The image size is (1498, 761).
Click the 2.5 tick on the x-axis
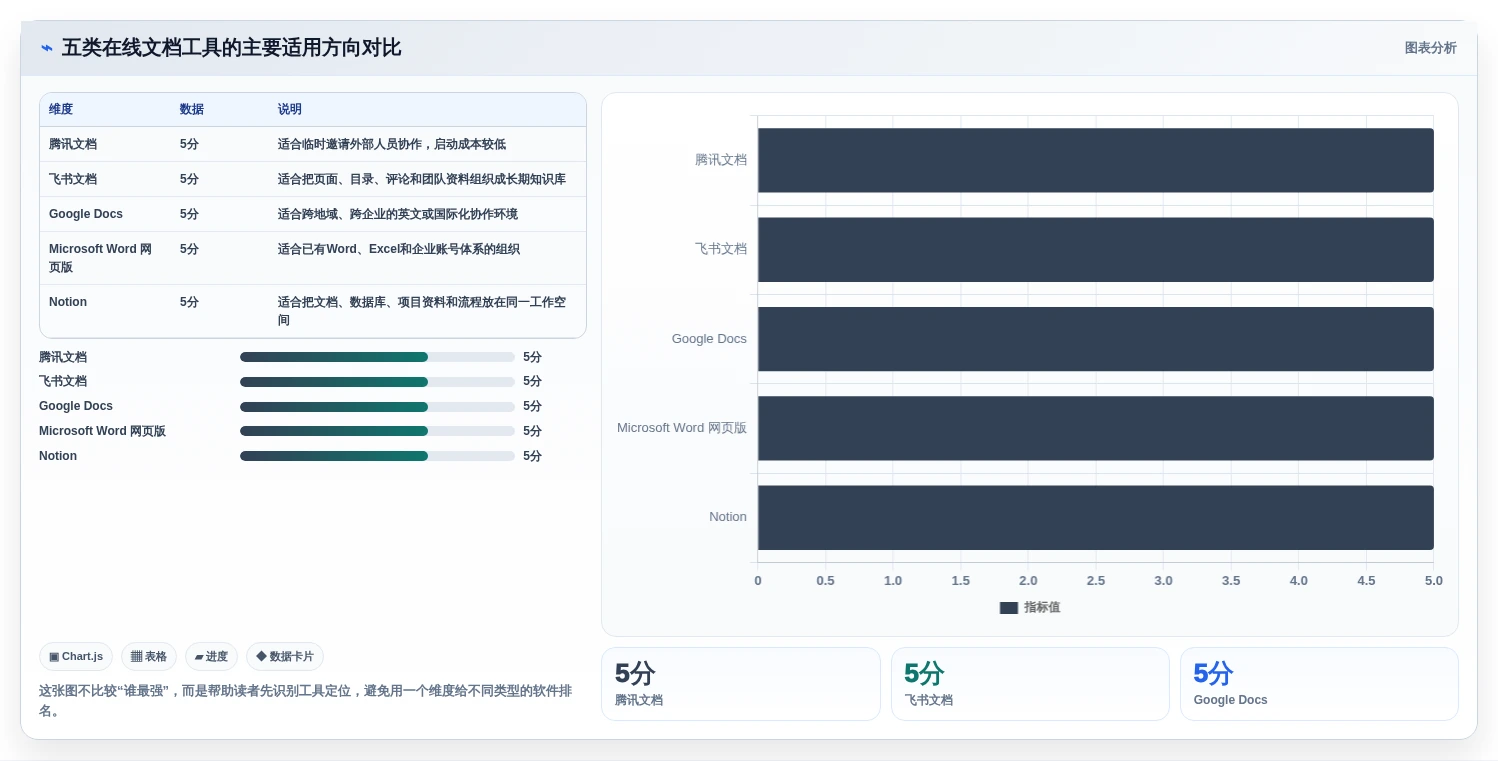point(1096,581)
